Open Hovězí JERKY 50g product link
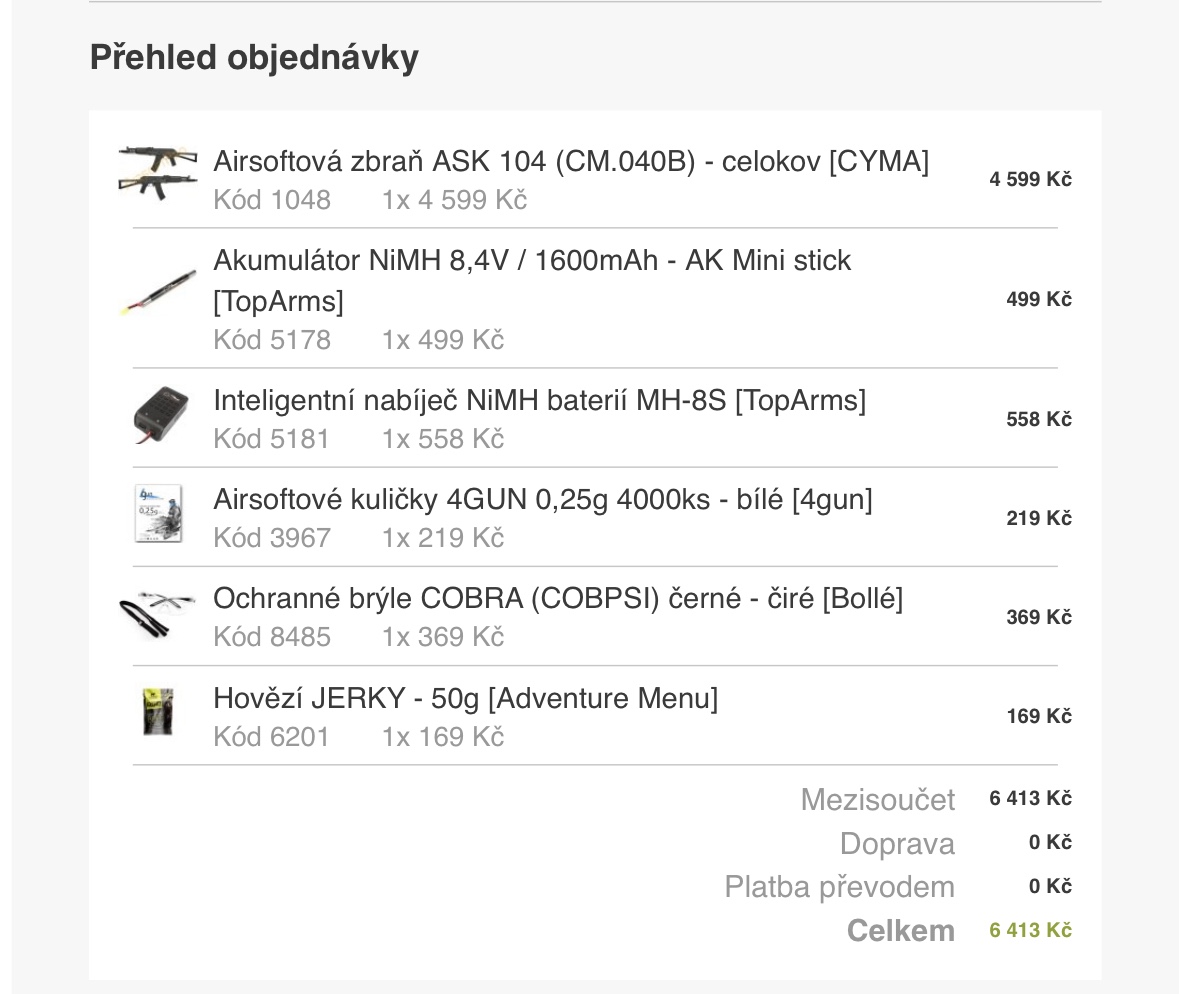Viewport: 1179px width, 994px height. point(466,699)
